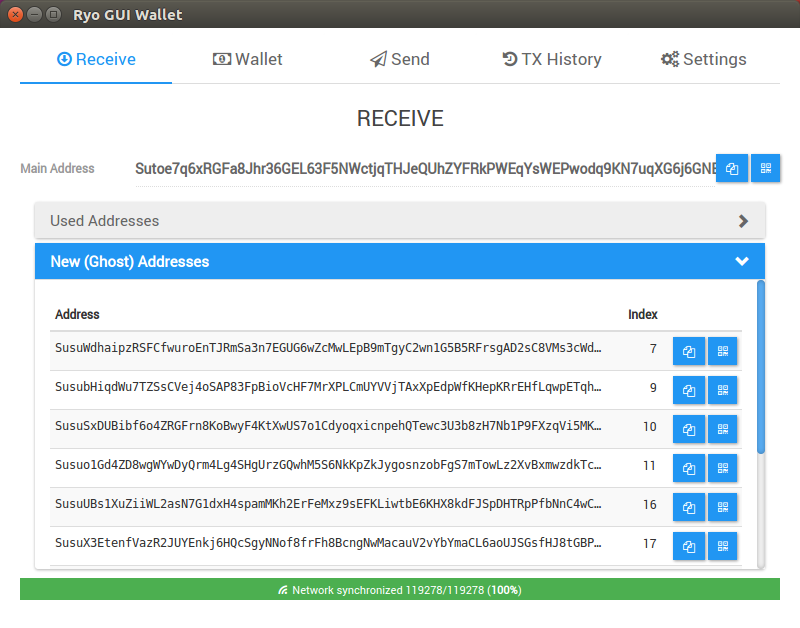Click the Main Address label
Screen dimensions: 800x628
57,168
